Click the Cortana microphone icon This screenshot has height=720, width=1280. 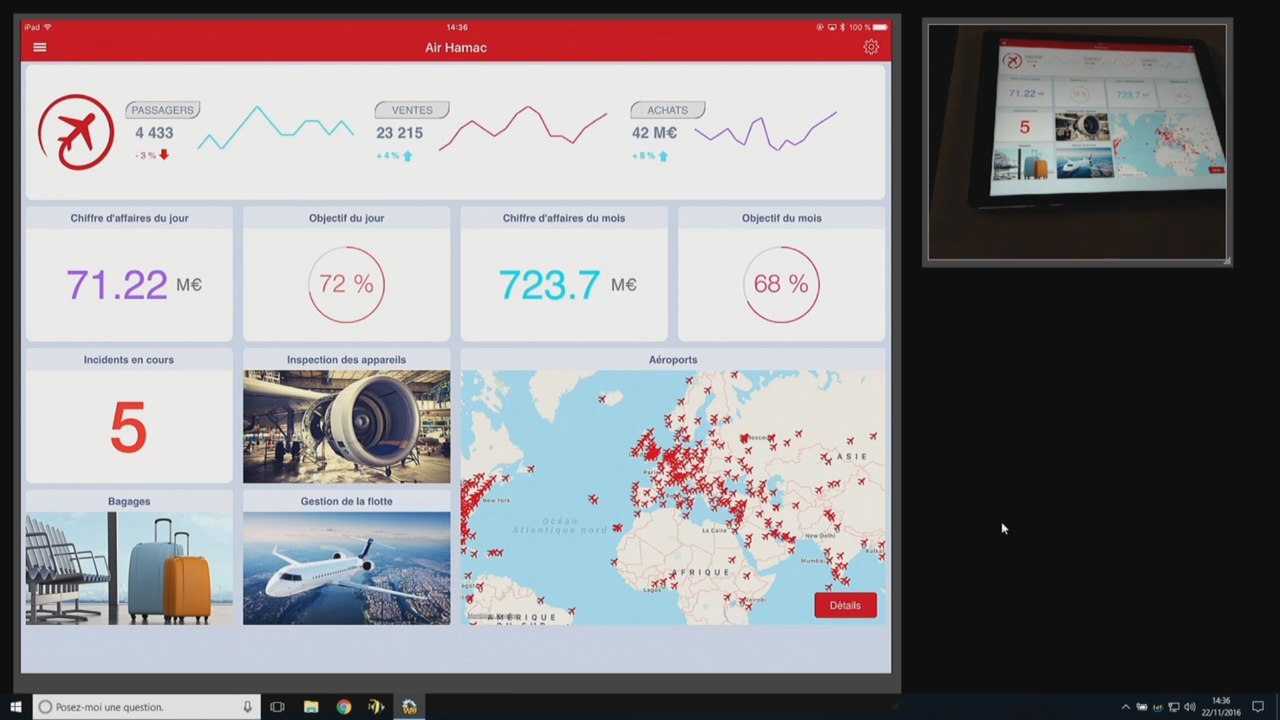(247, 707)
